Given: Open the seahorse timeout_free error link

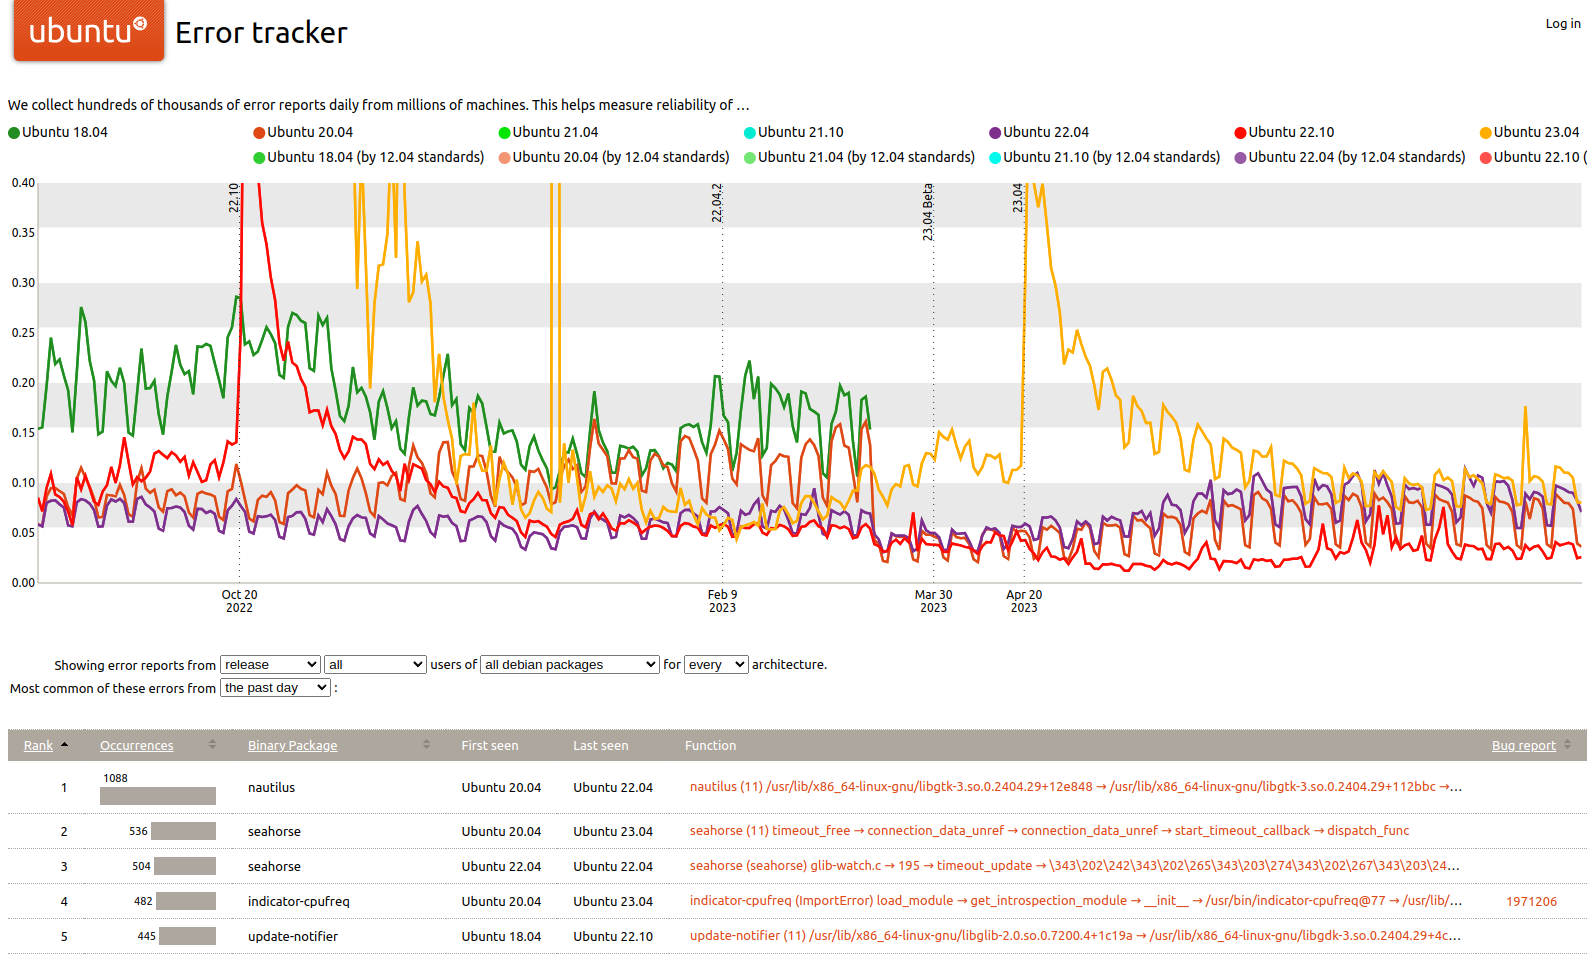Looking at the screenshot, I should pyautogui.click(x=1049, y=831).
